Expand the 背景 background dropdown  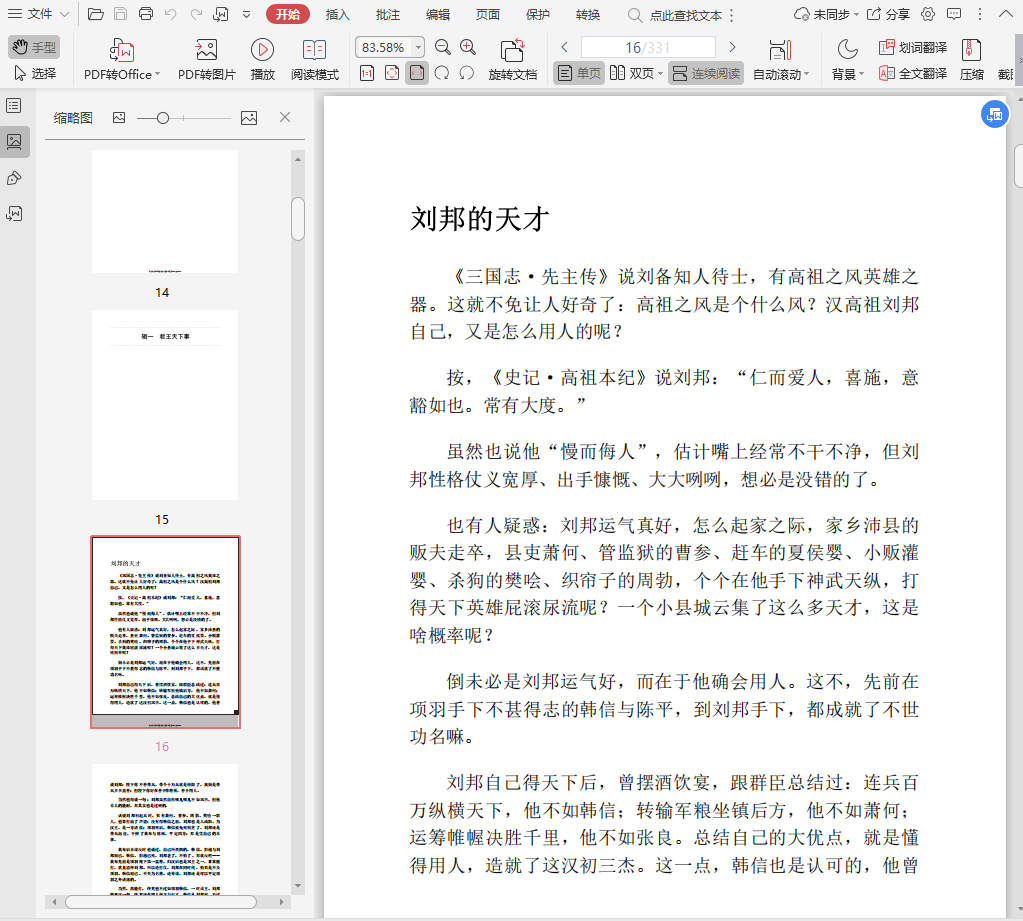pos(862,75)
